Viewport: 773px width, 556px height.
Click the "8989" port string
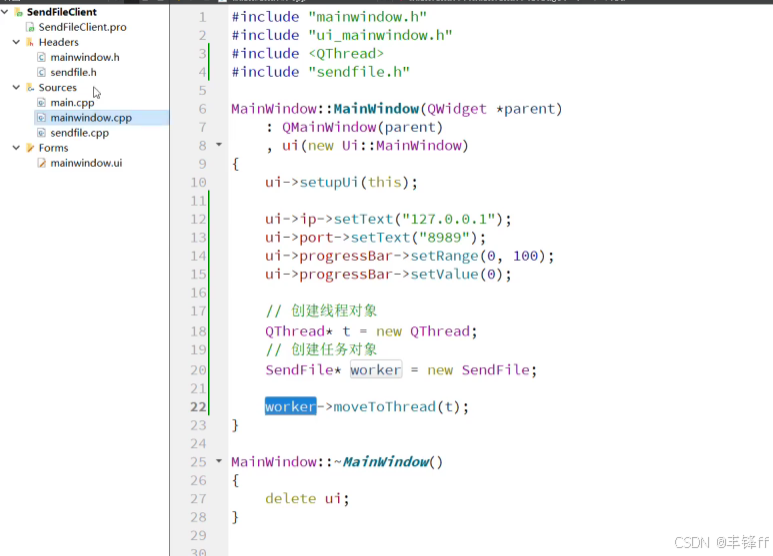[x=444, y=238]
